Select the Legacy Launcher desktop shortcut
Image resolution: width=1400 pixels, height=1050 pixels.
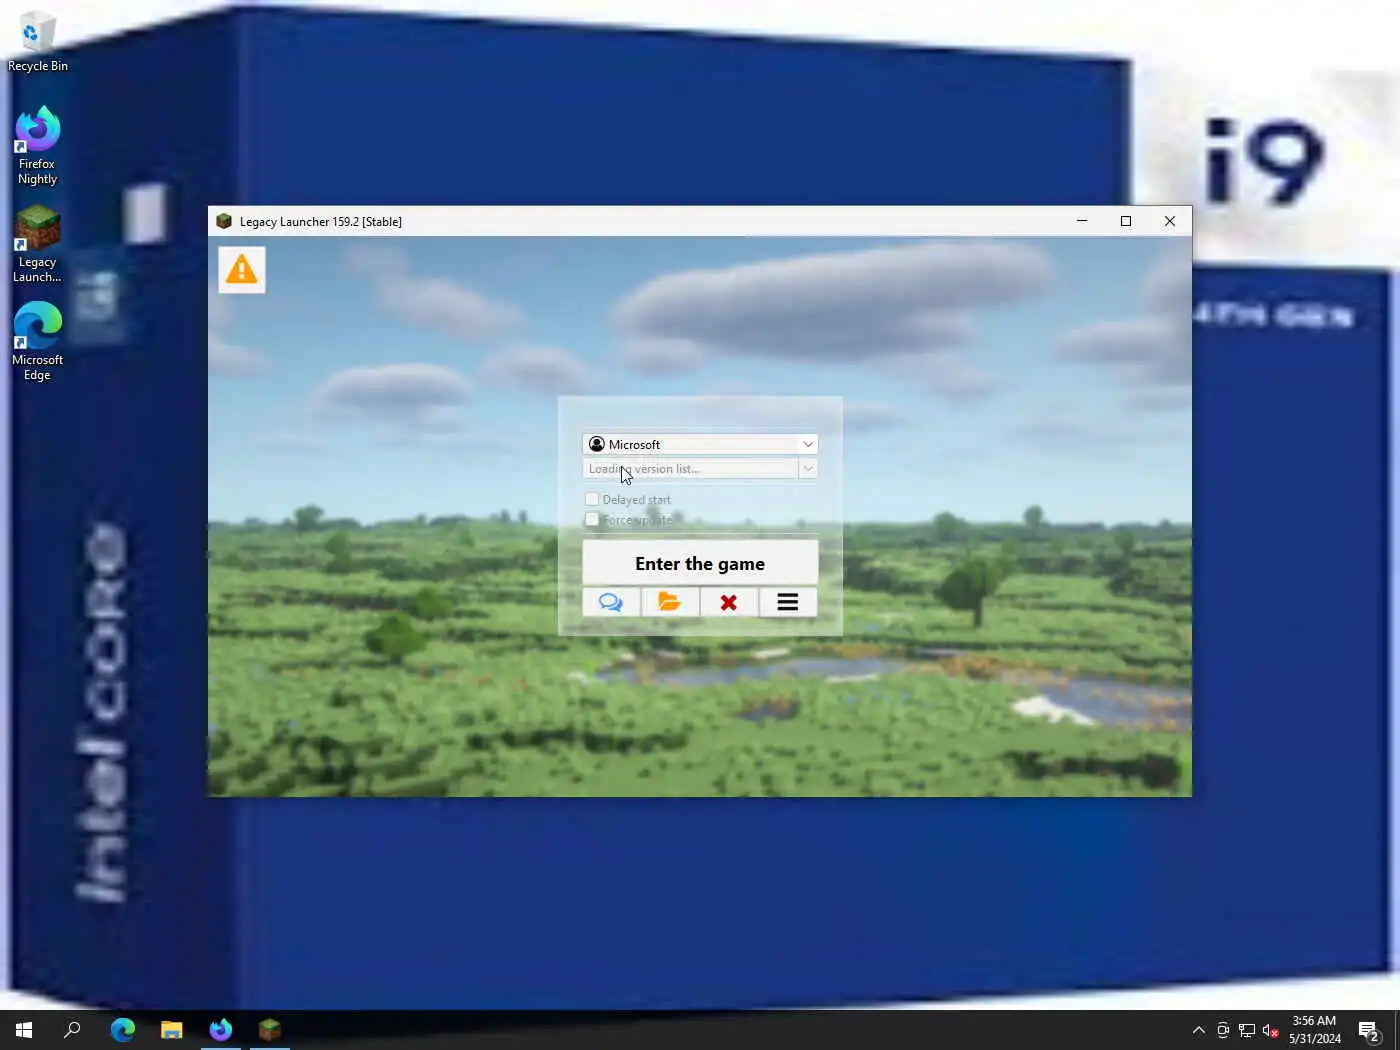pyautogui.click(x=37, y=244)
